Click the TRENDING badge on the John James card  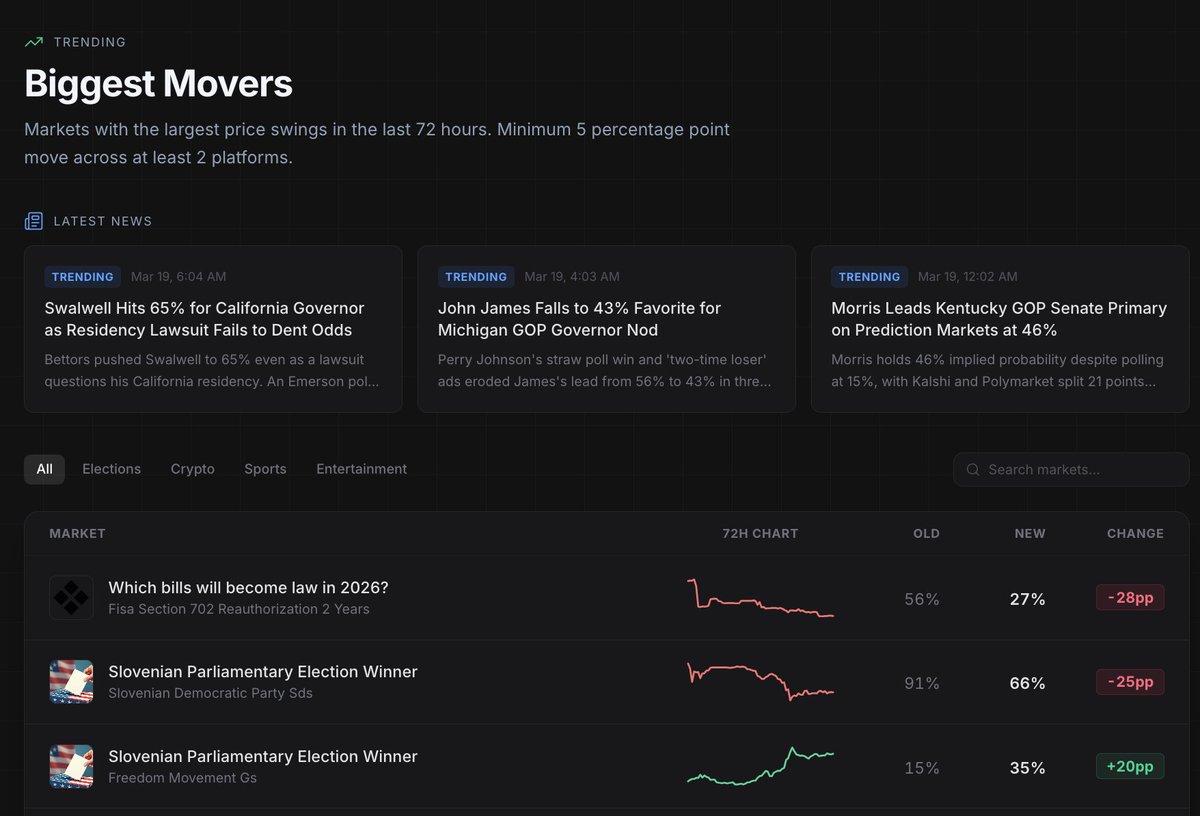coord(476,277)
